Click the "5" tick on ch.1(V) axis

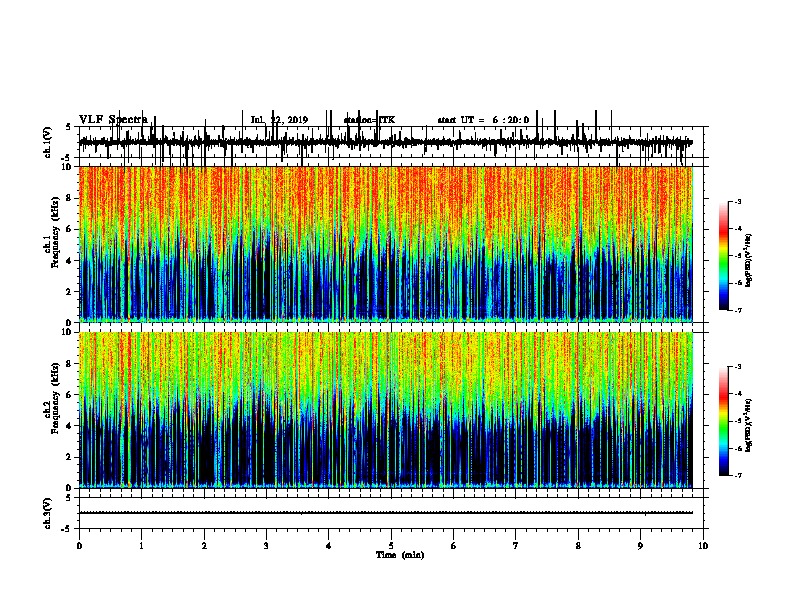[x=69, y=127]
